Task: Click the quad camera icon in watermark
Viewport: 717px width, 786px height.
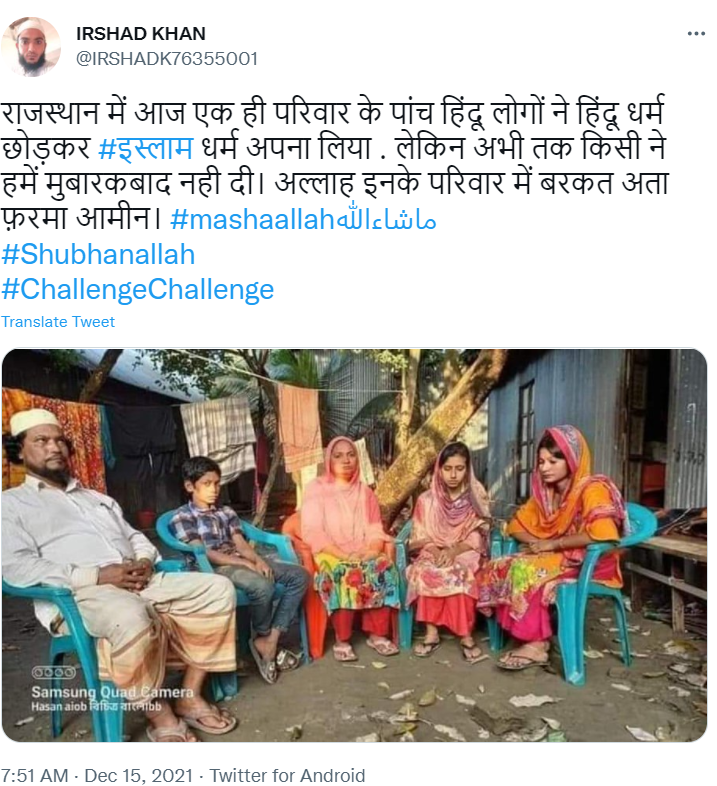Action: pyautogui.click(x=54, y=672)
